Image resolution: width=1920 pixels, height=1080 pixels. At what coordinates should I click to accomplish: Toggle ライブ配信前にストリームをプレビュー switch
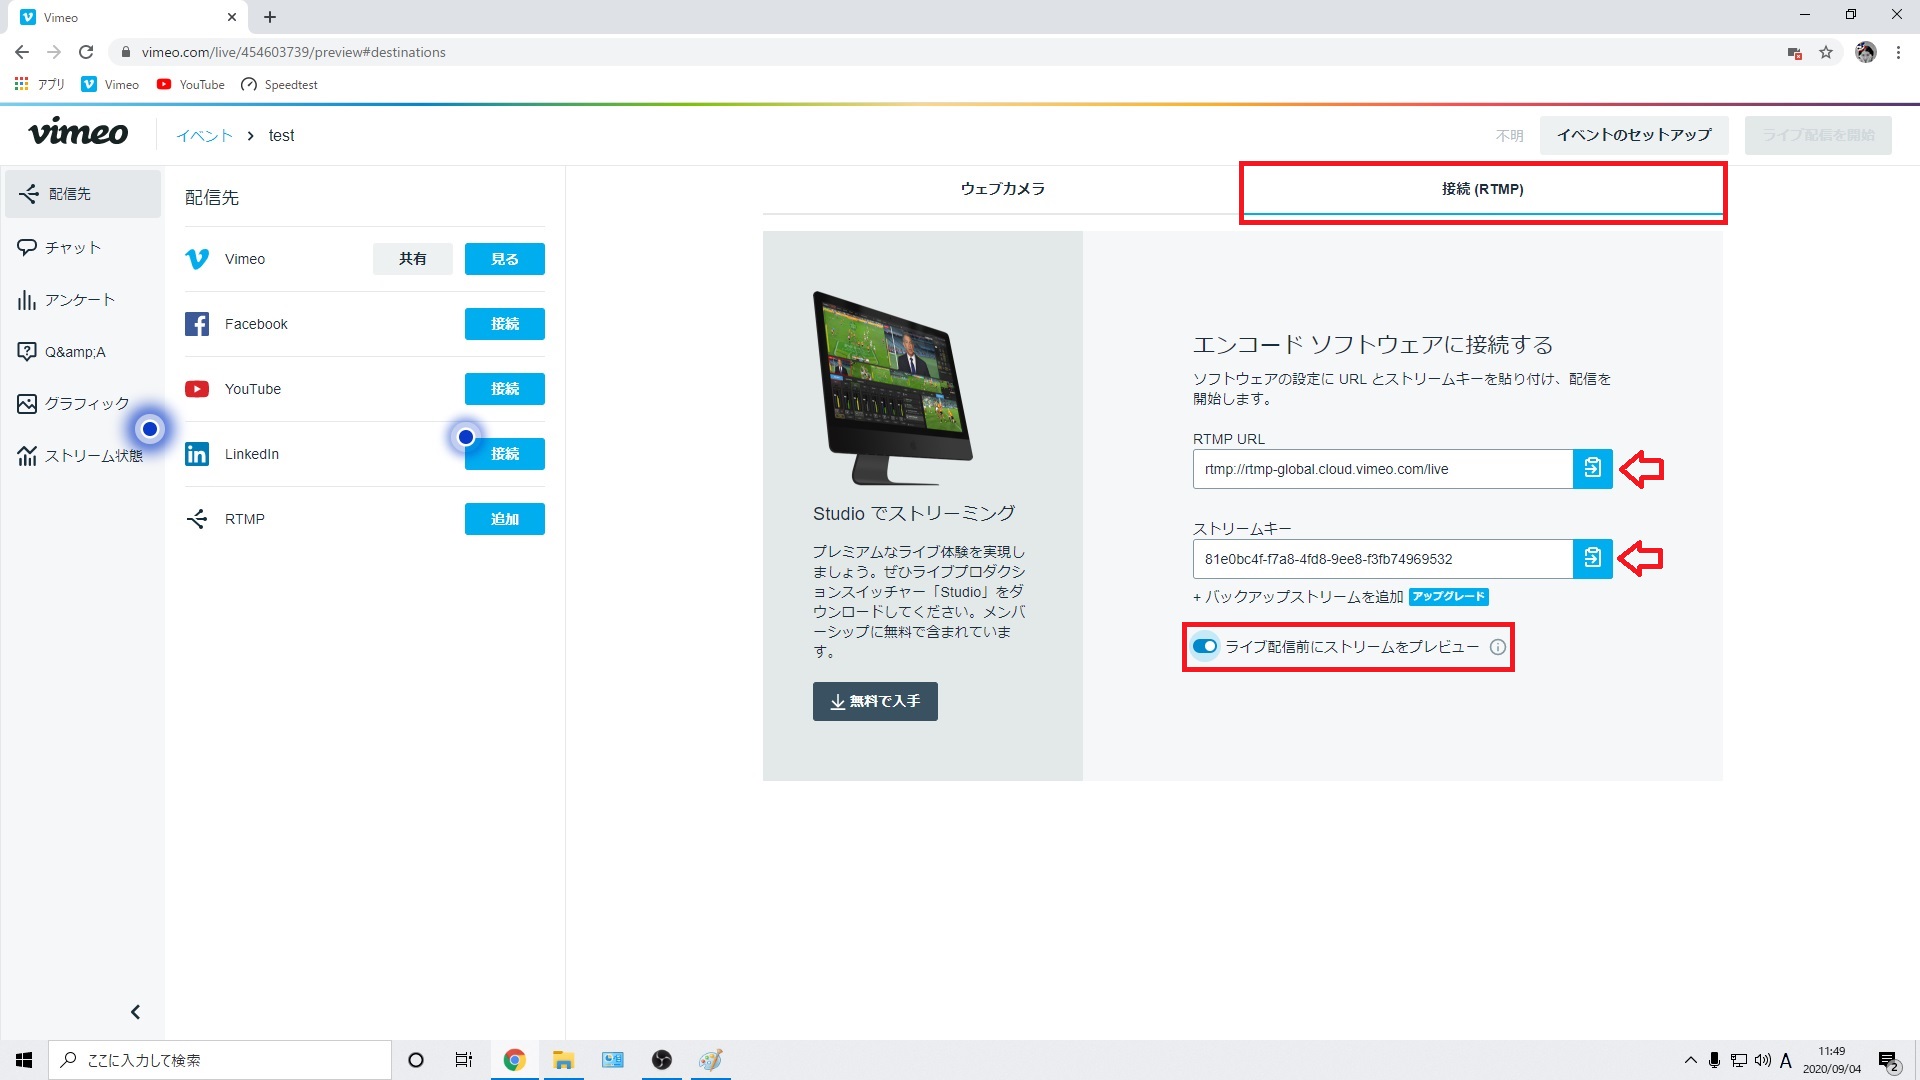pyautogui.click(x=1205, y=646)
